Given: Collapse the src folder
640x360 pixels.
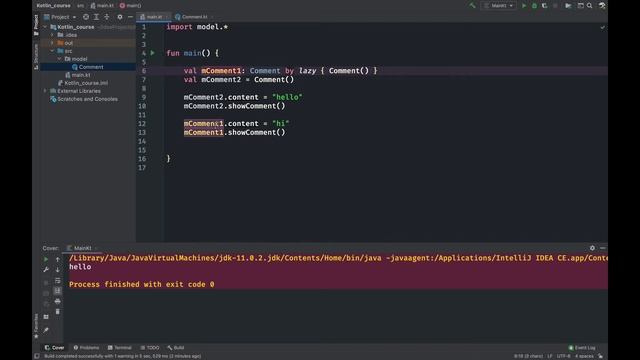Looking at the screenshot, I should (52, 51).
